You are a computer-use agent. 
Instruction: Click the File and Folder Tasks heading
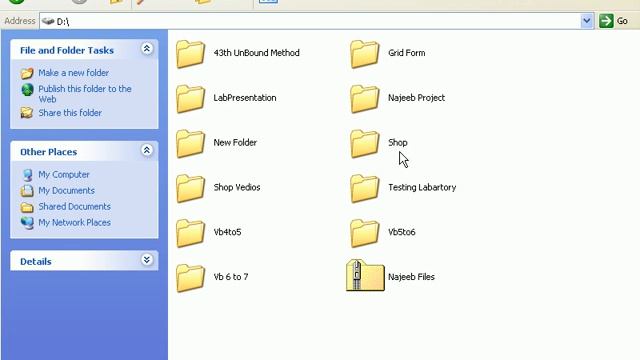click(x=67, y=50)
